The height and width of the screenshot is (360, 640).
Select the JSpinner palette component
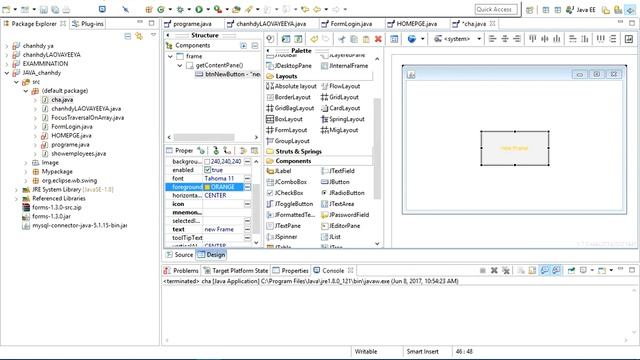(282, 237)
